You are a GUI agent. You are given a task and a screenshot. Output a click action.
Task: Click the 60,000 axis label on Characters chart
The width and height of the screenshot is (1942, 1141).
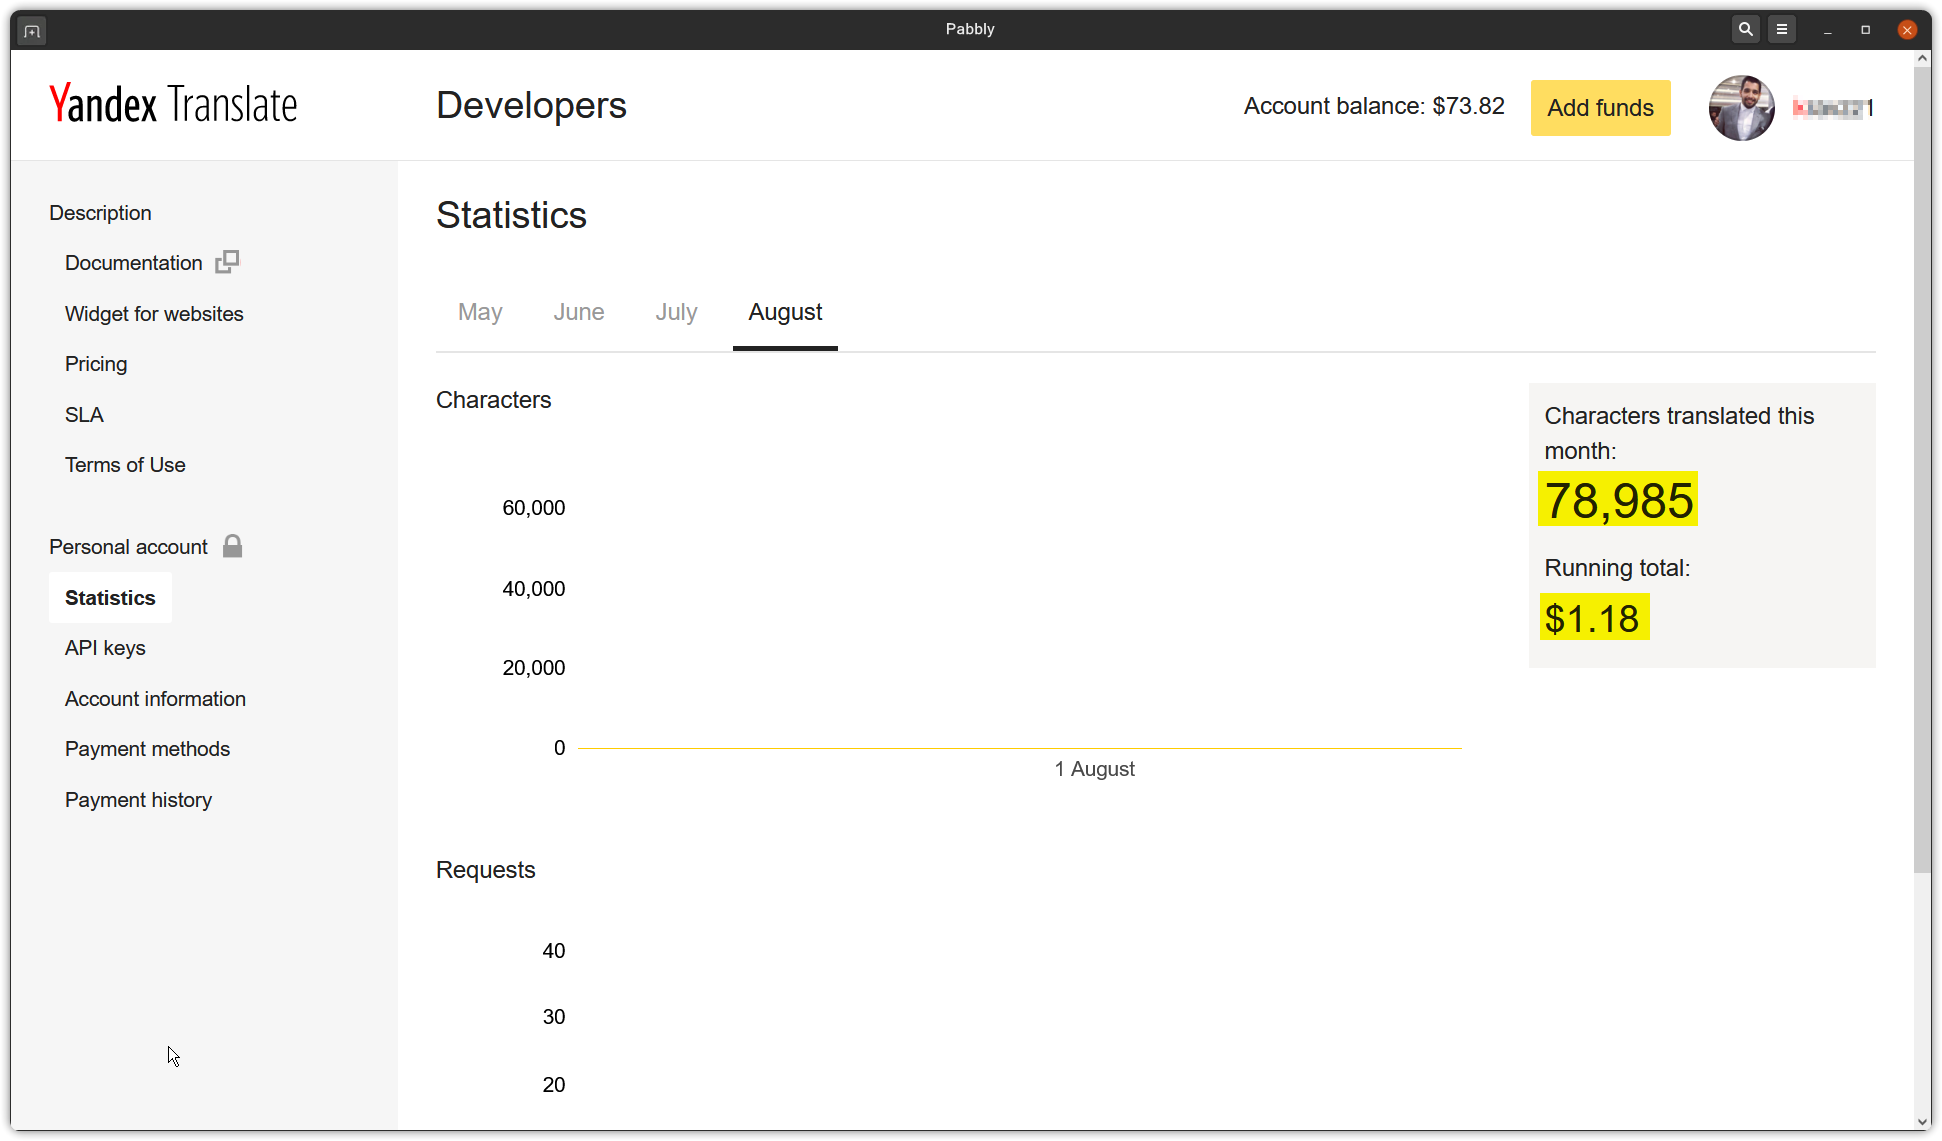pyautogui.click(x=534, y=508)
